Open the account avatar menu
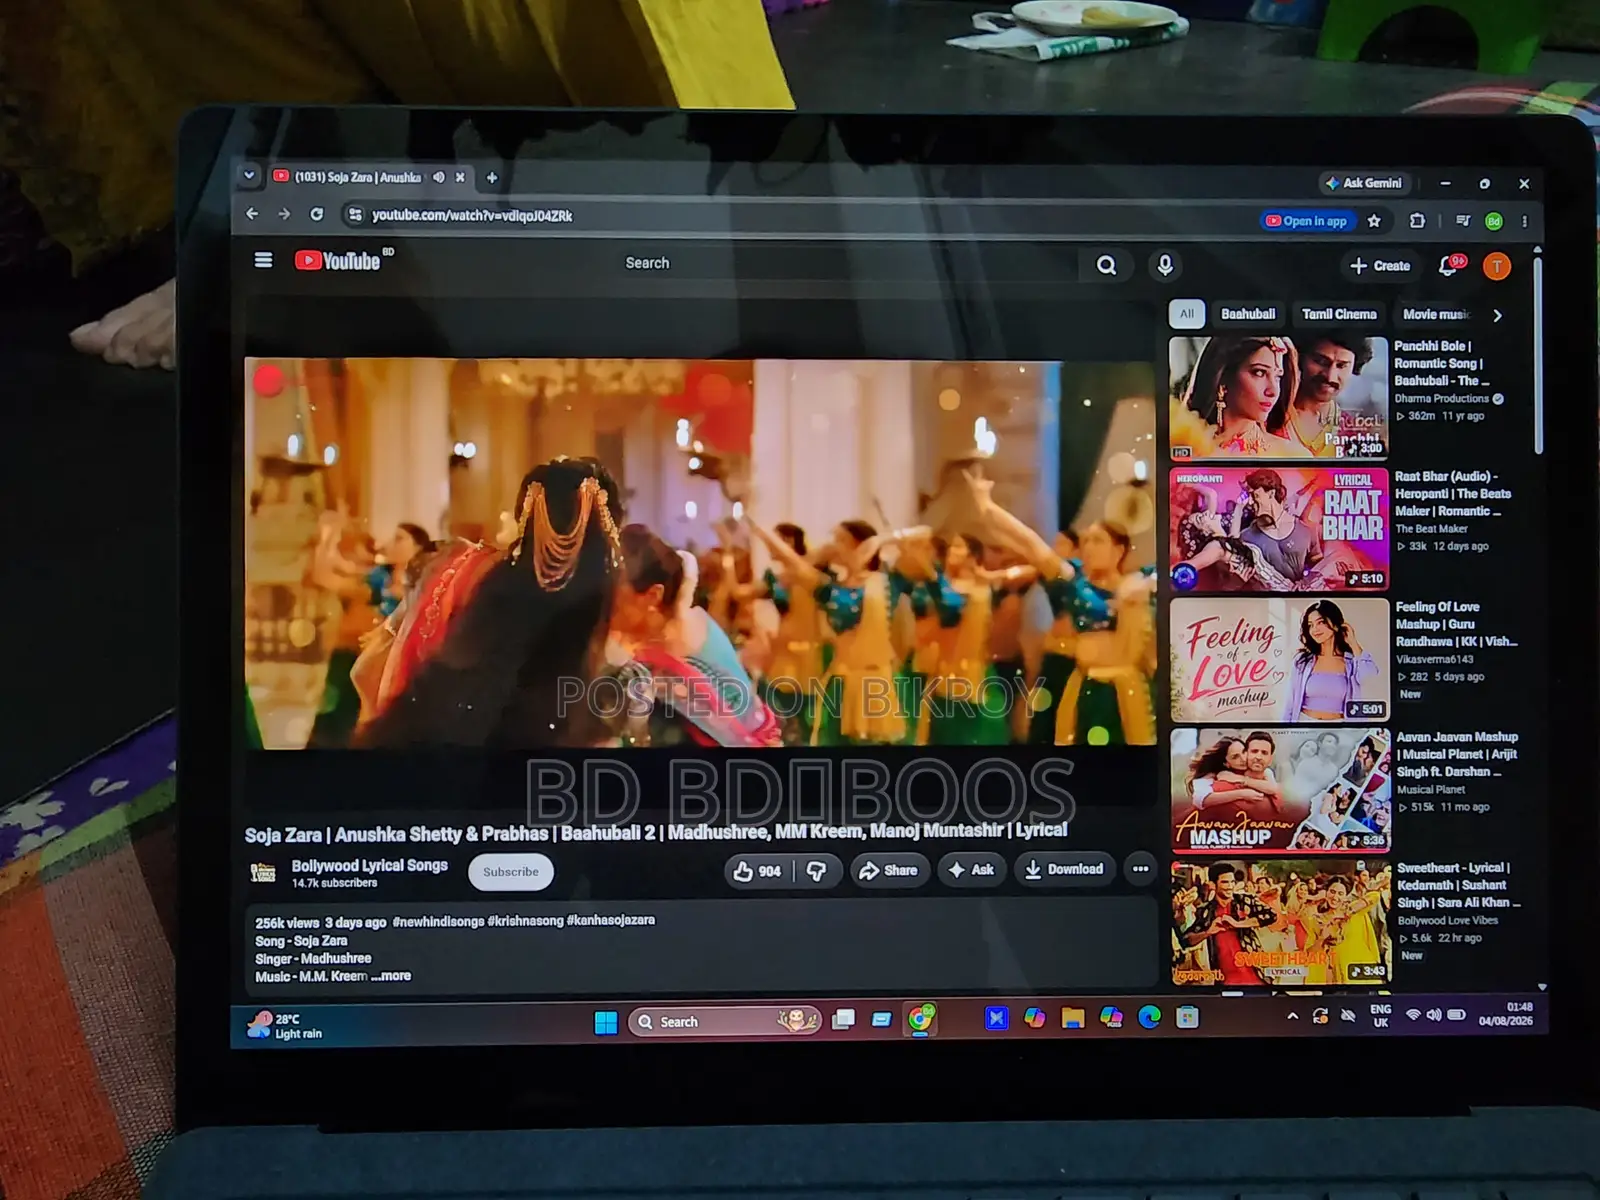Viewport: 1600px width, 1200px height. point(1496,266)
